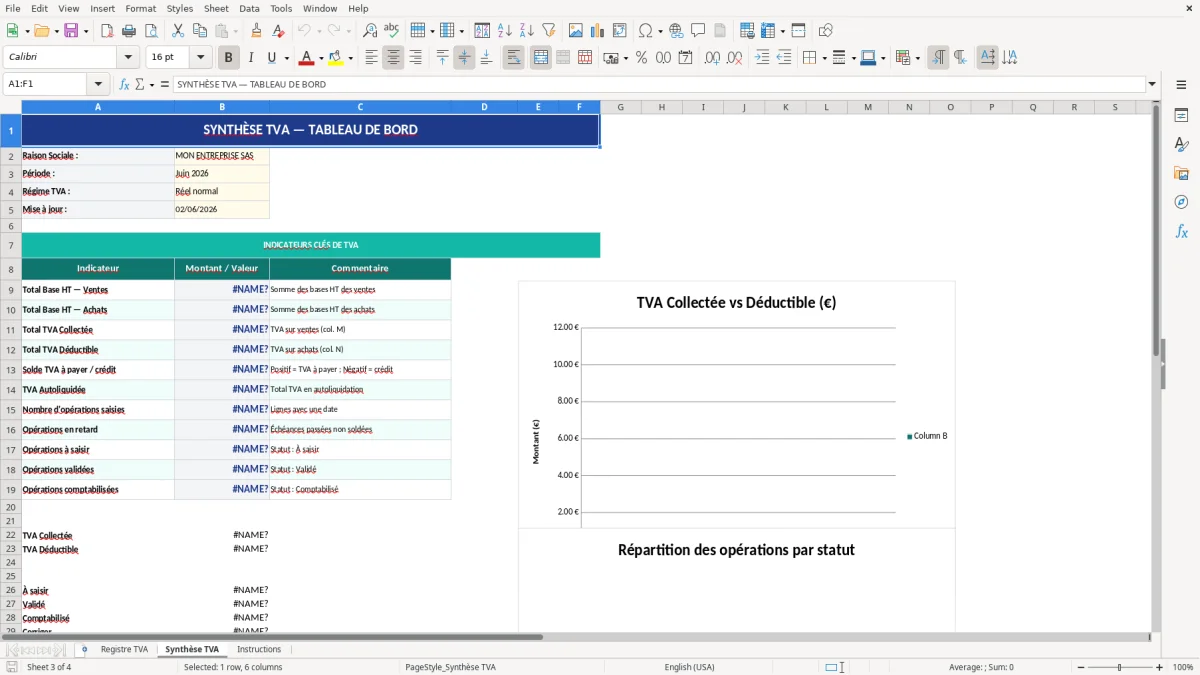Image resolution: width=1200 pixels, height=675 pixels.
Task: Toggle Print Preview icon
Action: (x=151, y=31)
